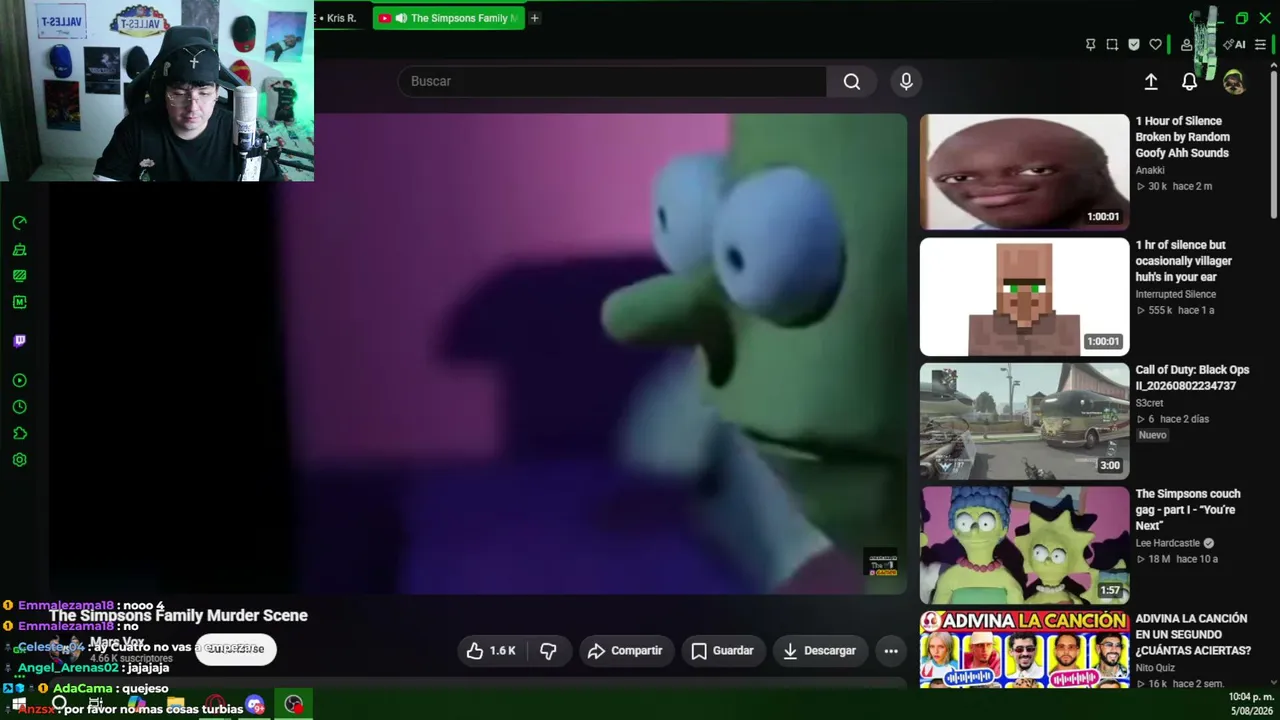Open the YouTube account avatar menu
The height and width of the screenshot is (720, 1280).
[x=1234, y=82]
